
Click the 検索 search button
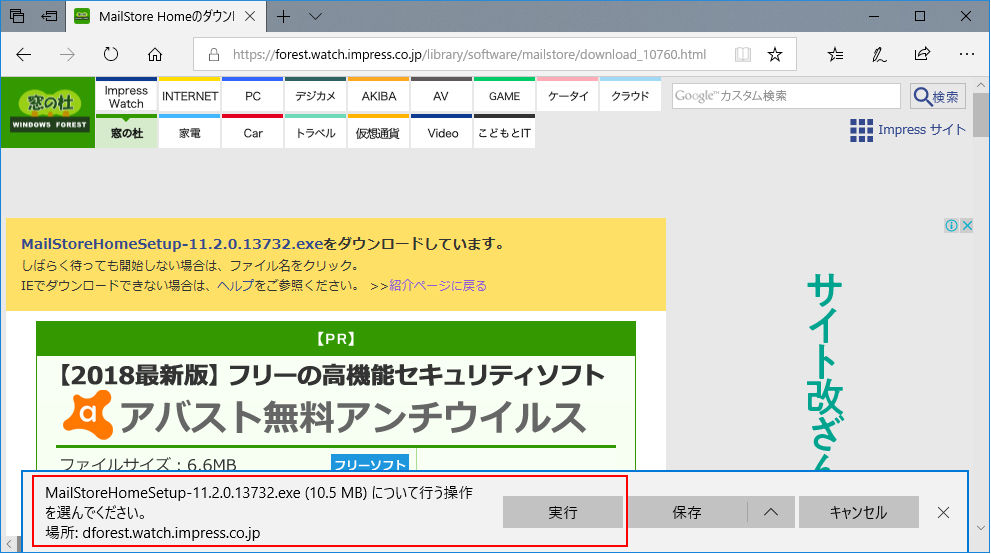tap(938, 96)
